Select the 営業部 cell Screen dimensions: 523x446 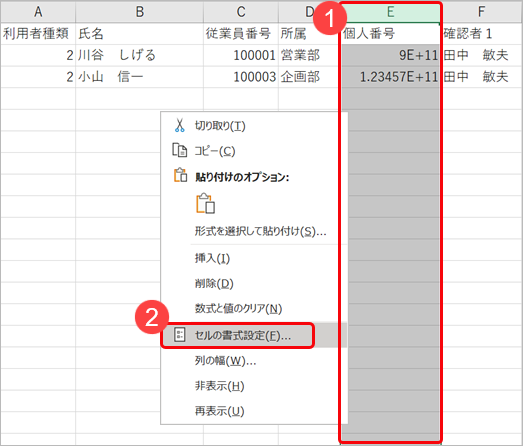(310, 55)
